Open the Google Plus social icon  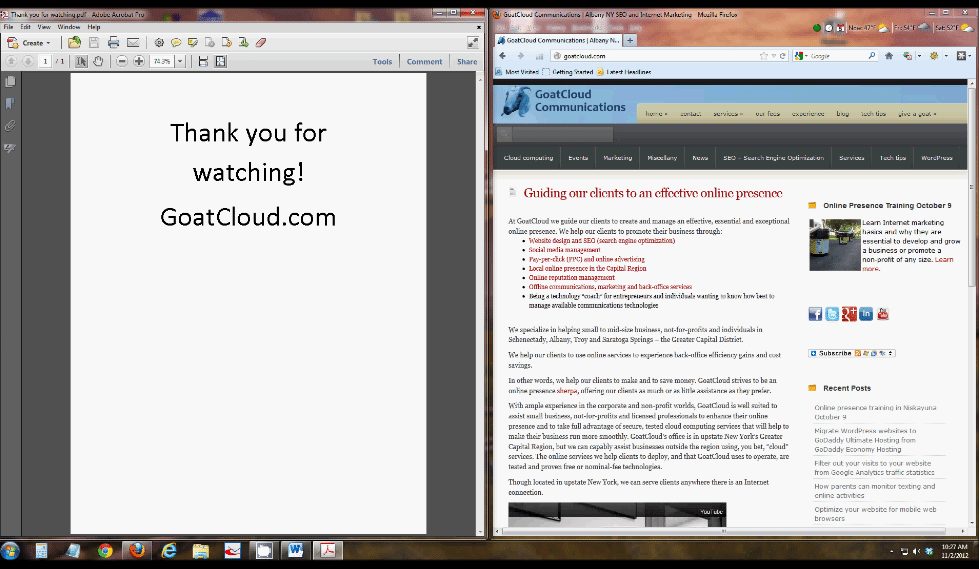pos(849,314)
